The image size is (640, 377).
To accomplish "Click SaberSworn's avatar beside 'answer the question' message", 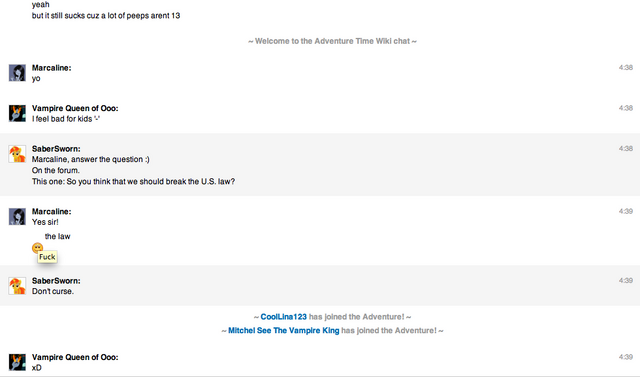I will 17,154.
